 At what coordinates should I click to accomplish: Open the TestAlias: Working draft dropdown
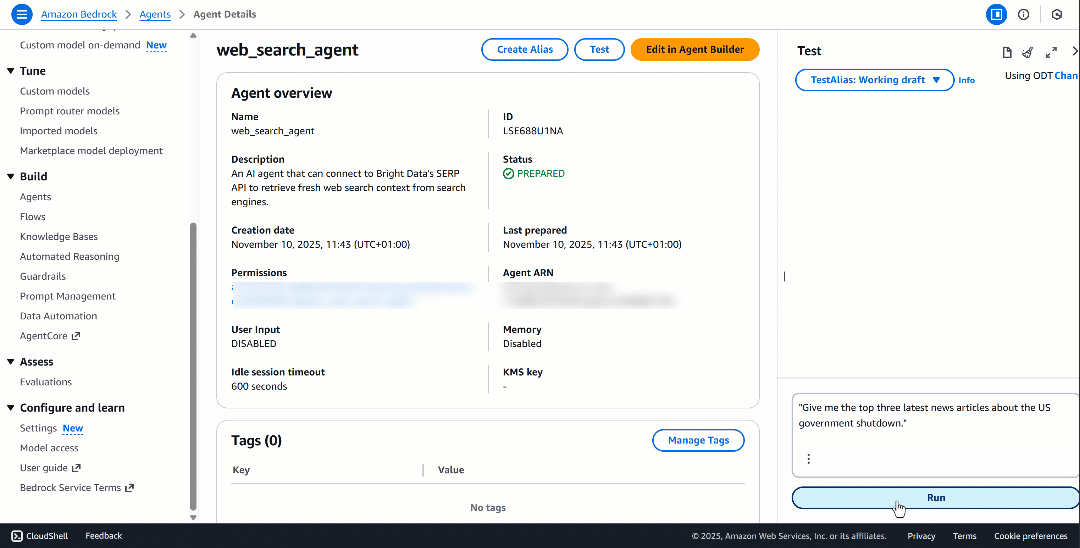[x=875, y=80]
